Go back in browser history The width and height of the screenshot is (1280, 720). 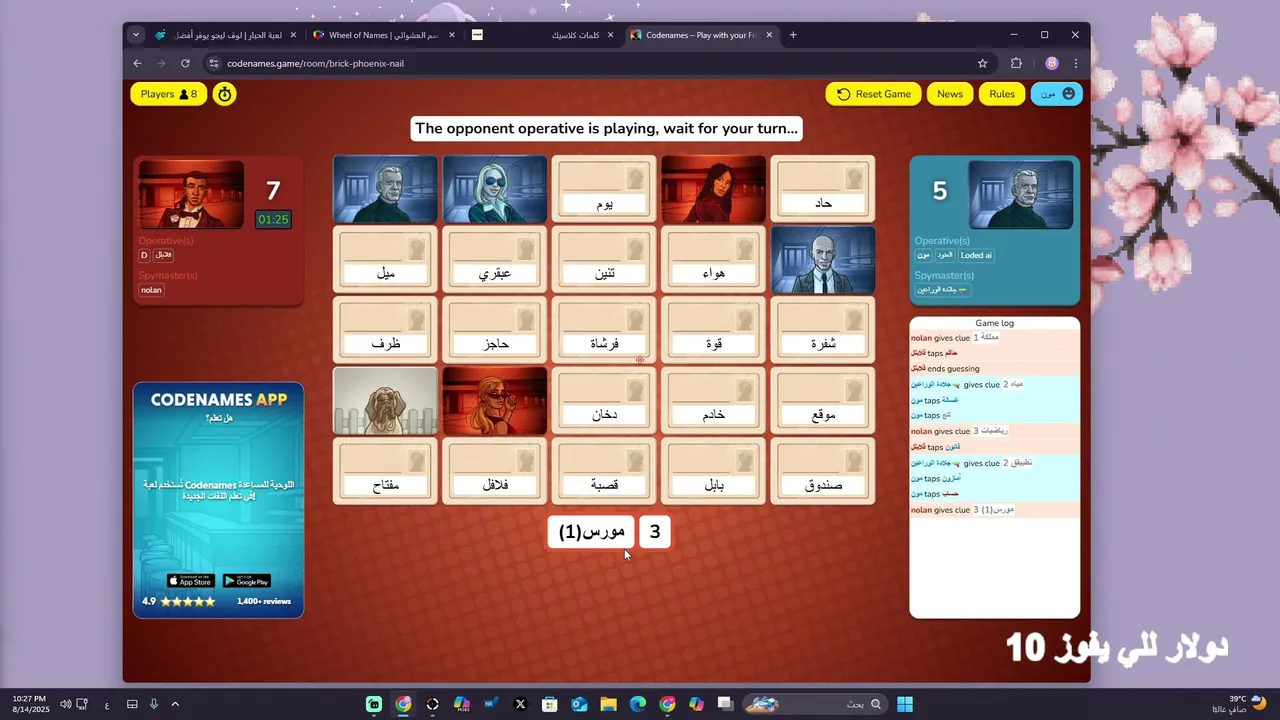138,63
